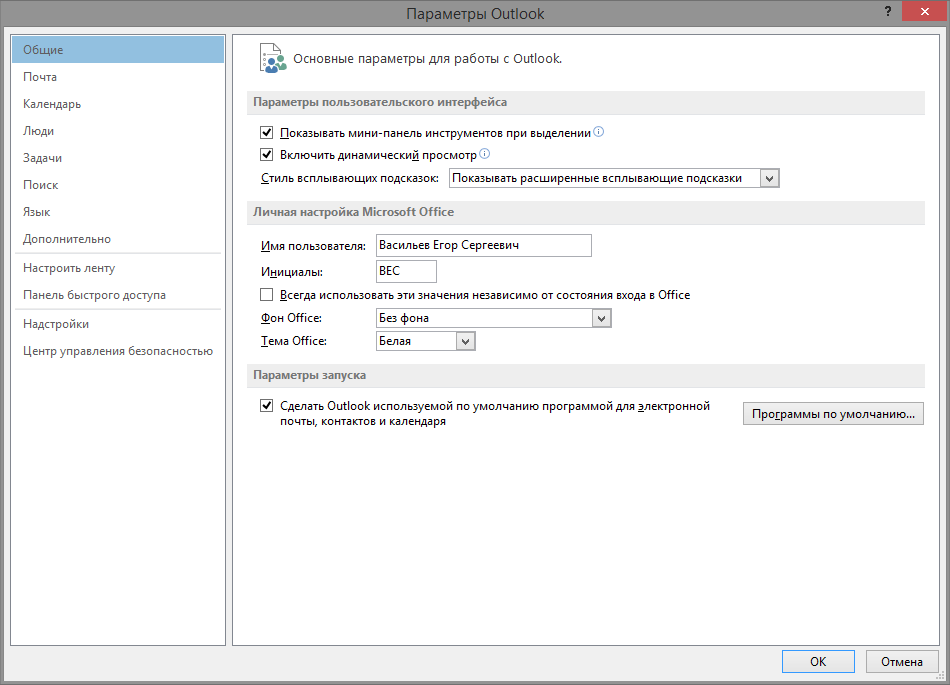Open 'Центр управления безопасностью' category
This screenshot has width=950, height=685.
pyautogui.click(x=118, y=351)
